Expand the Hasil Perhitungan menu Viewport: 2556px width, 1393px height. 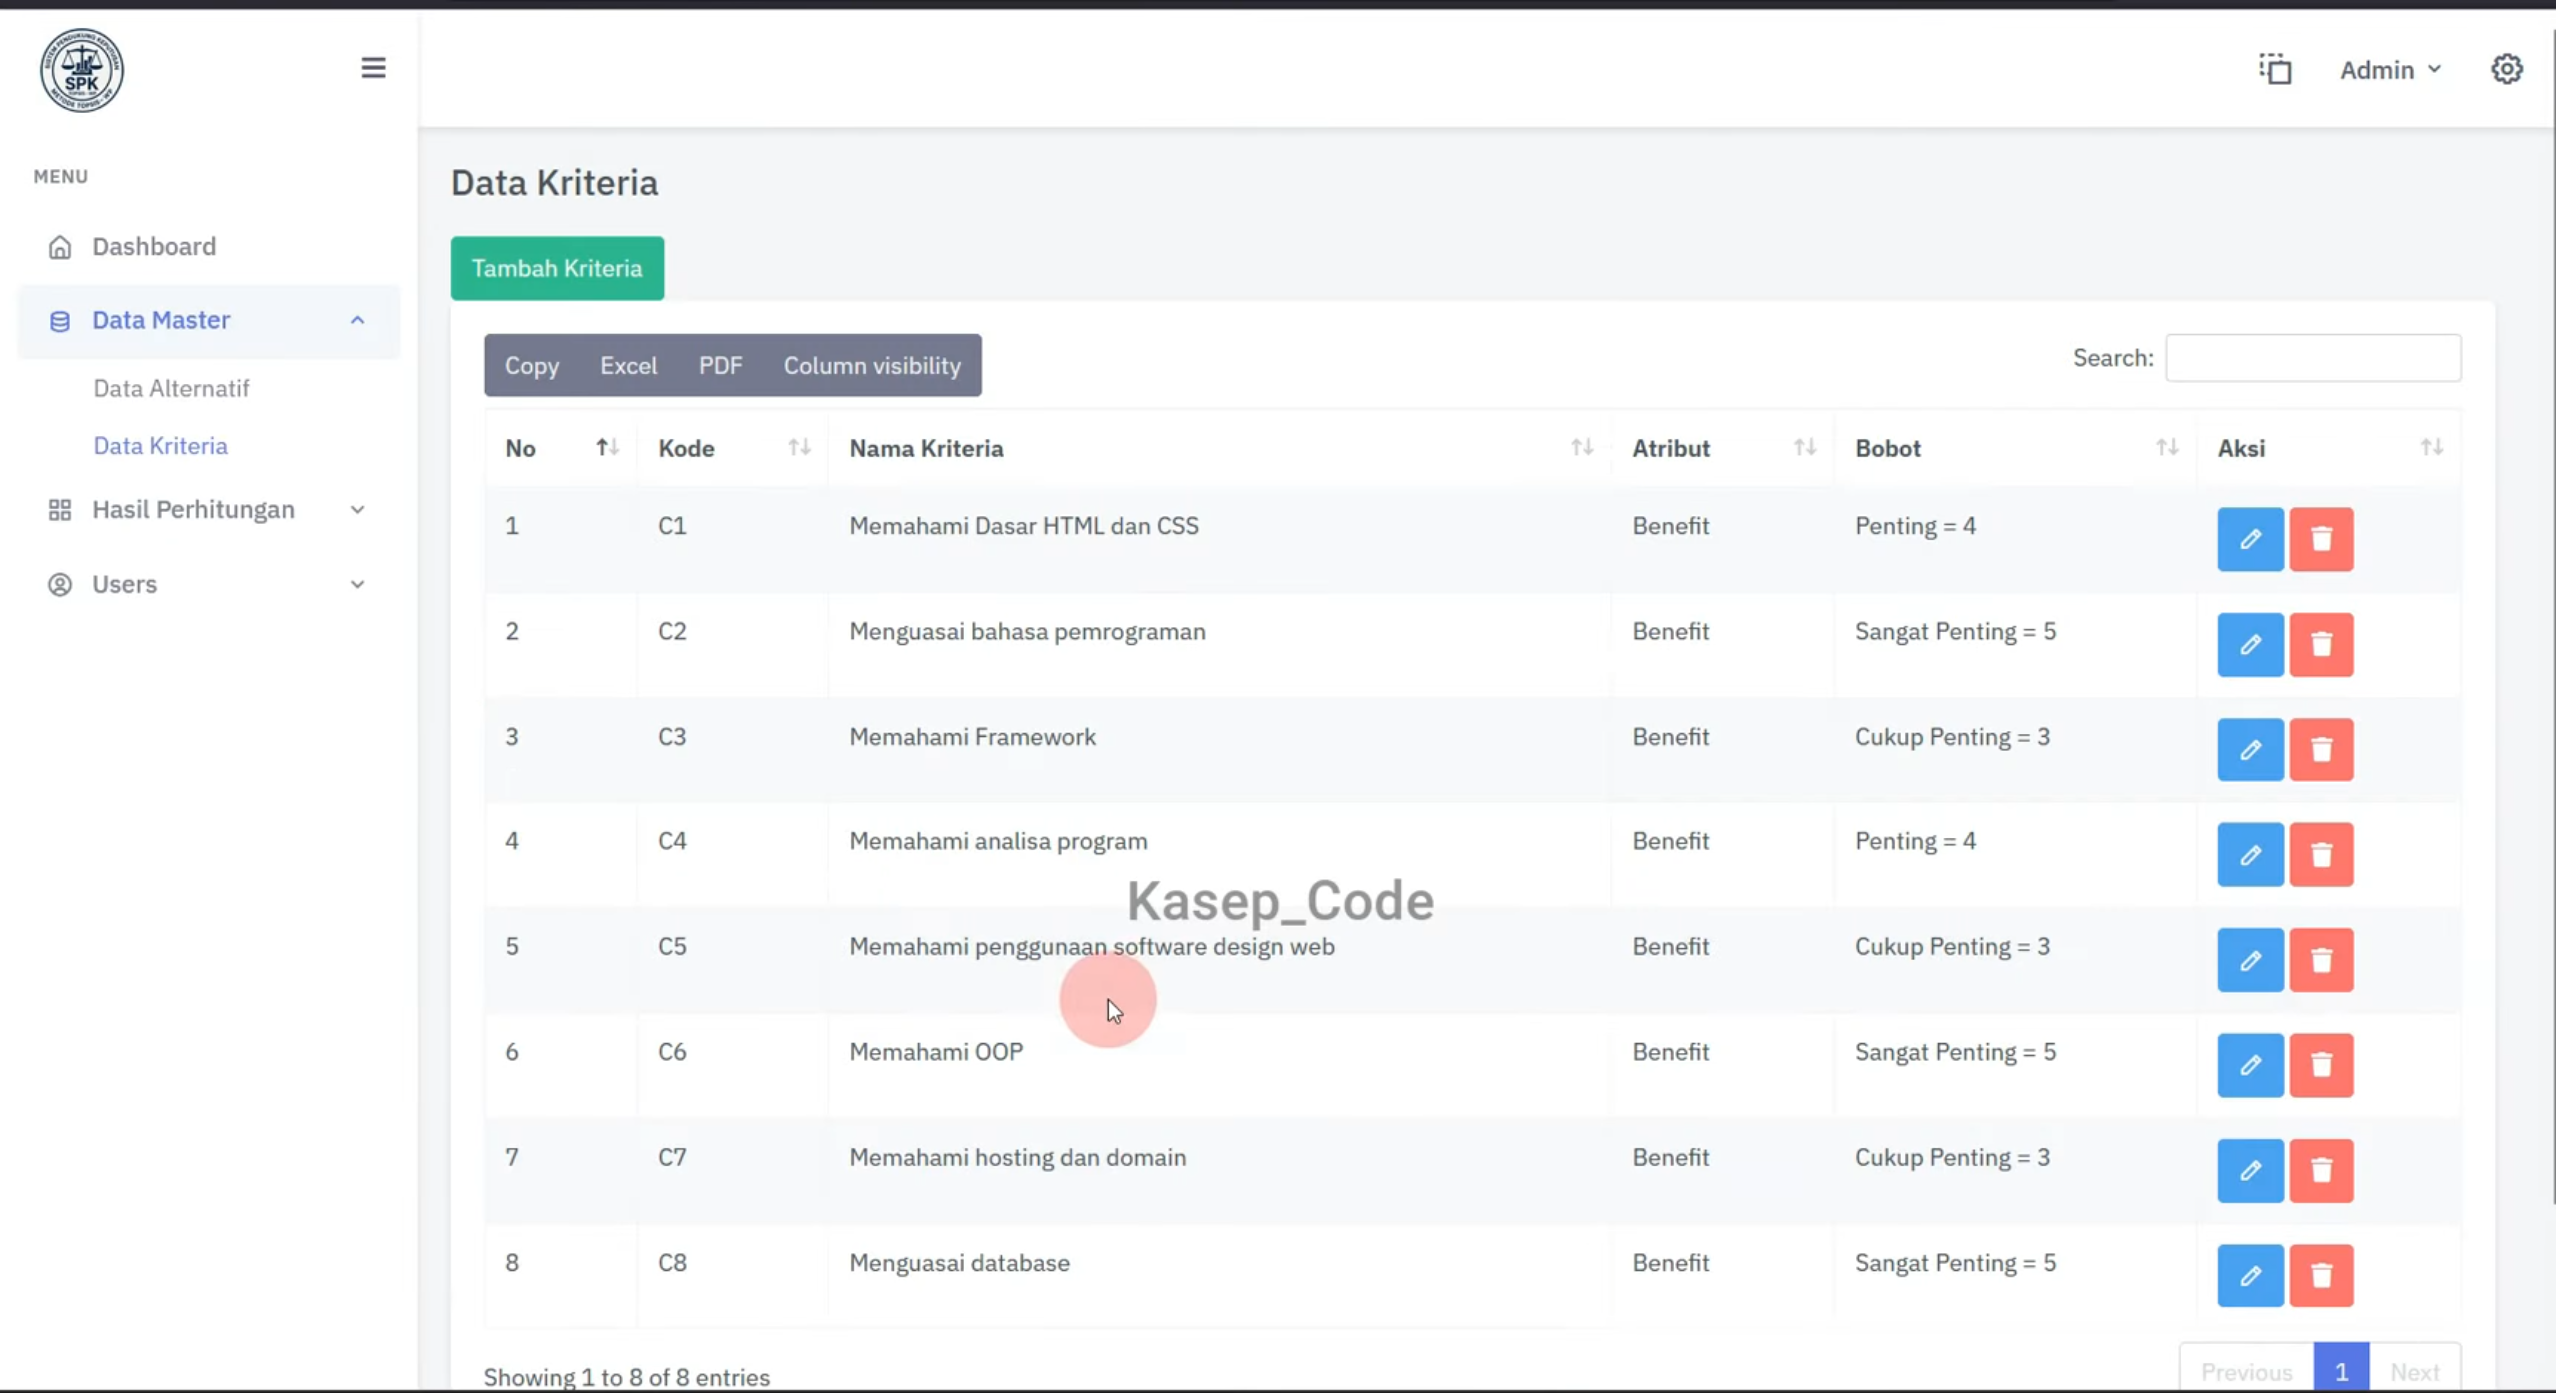pos(208,510)
